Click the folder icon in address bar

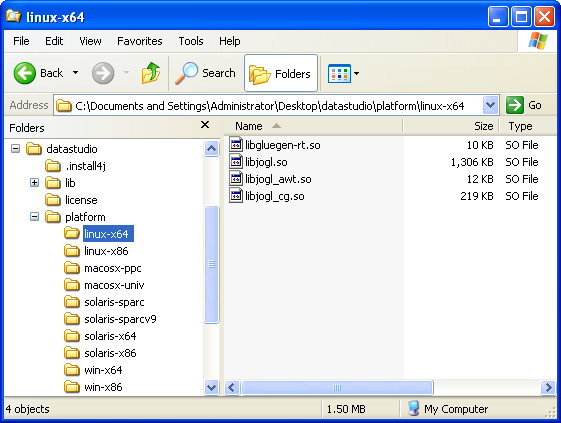(x=64, y=106)
